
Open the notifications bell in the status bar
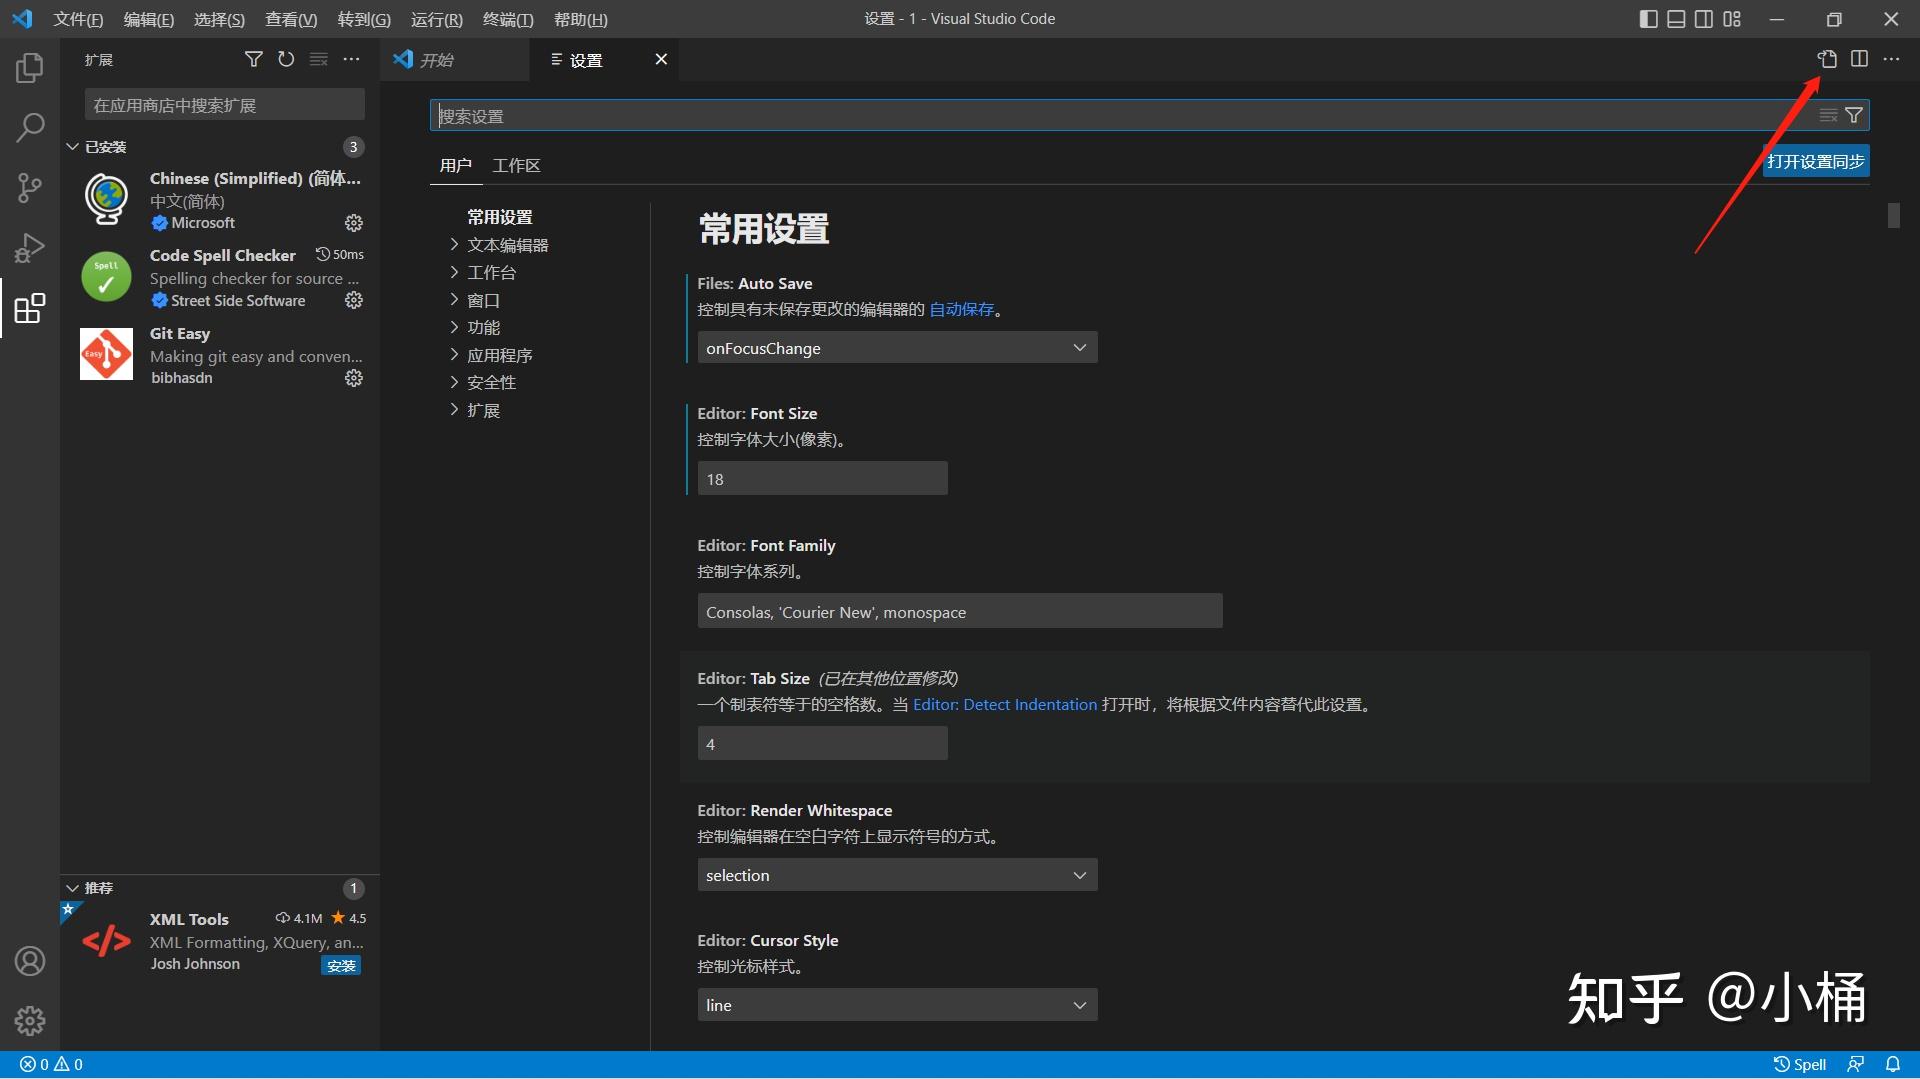1893,1064
